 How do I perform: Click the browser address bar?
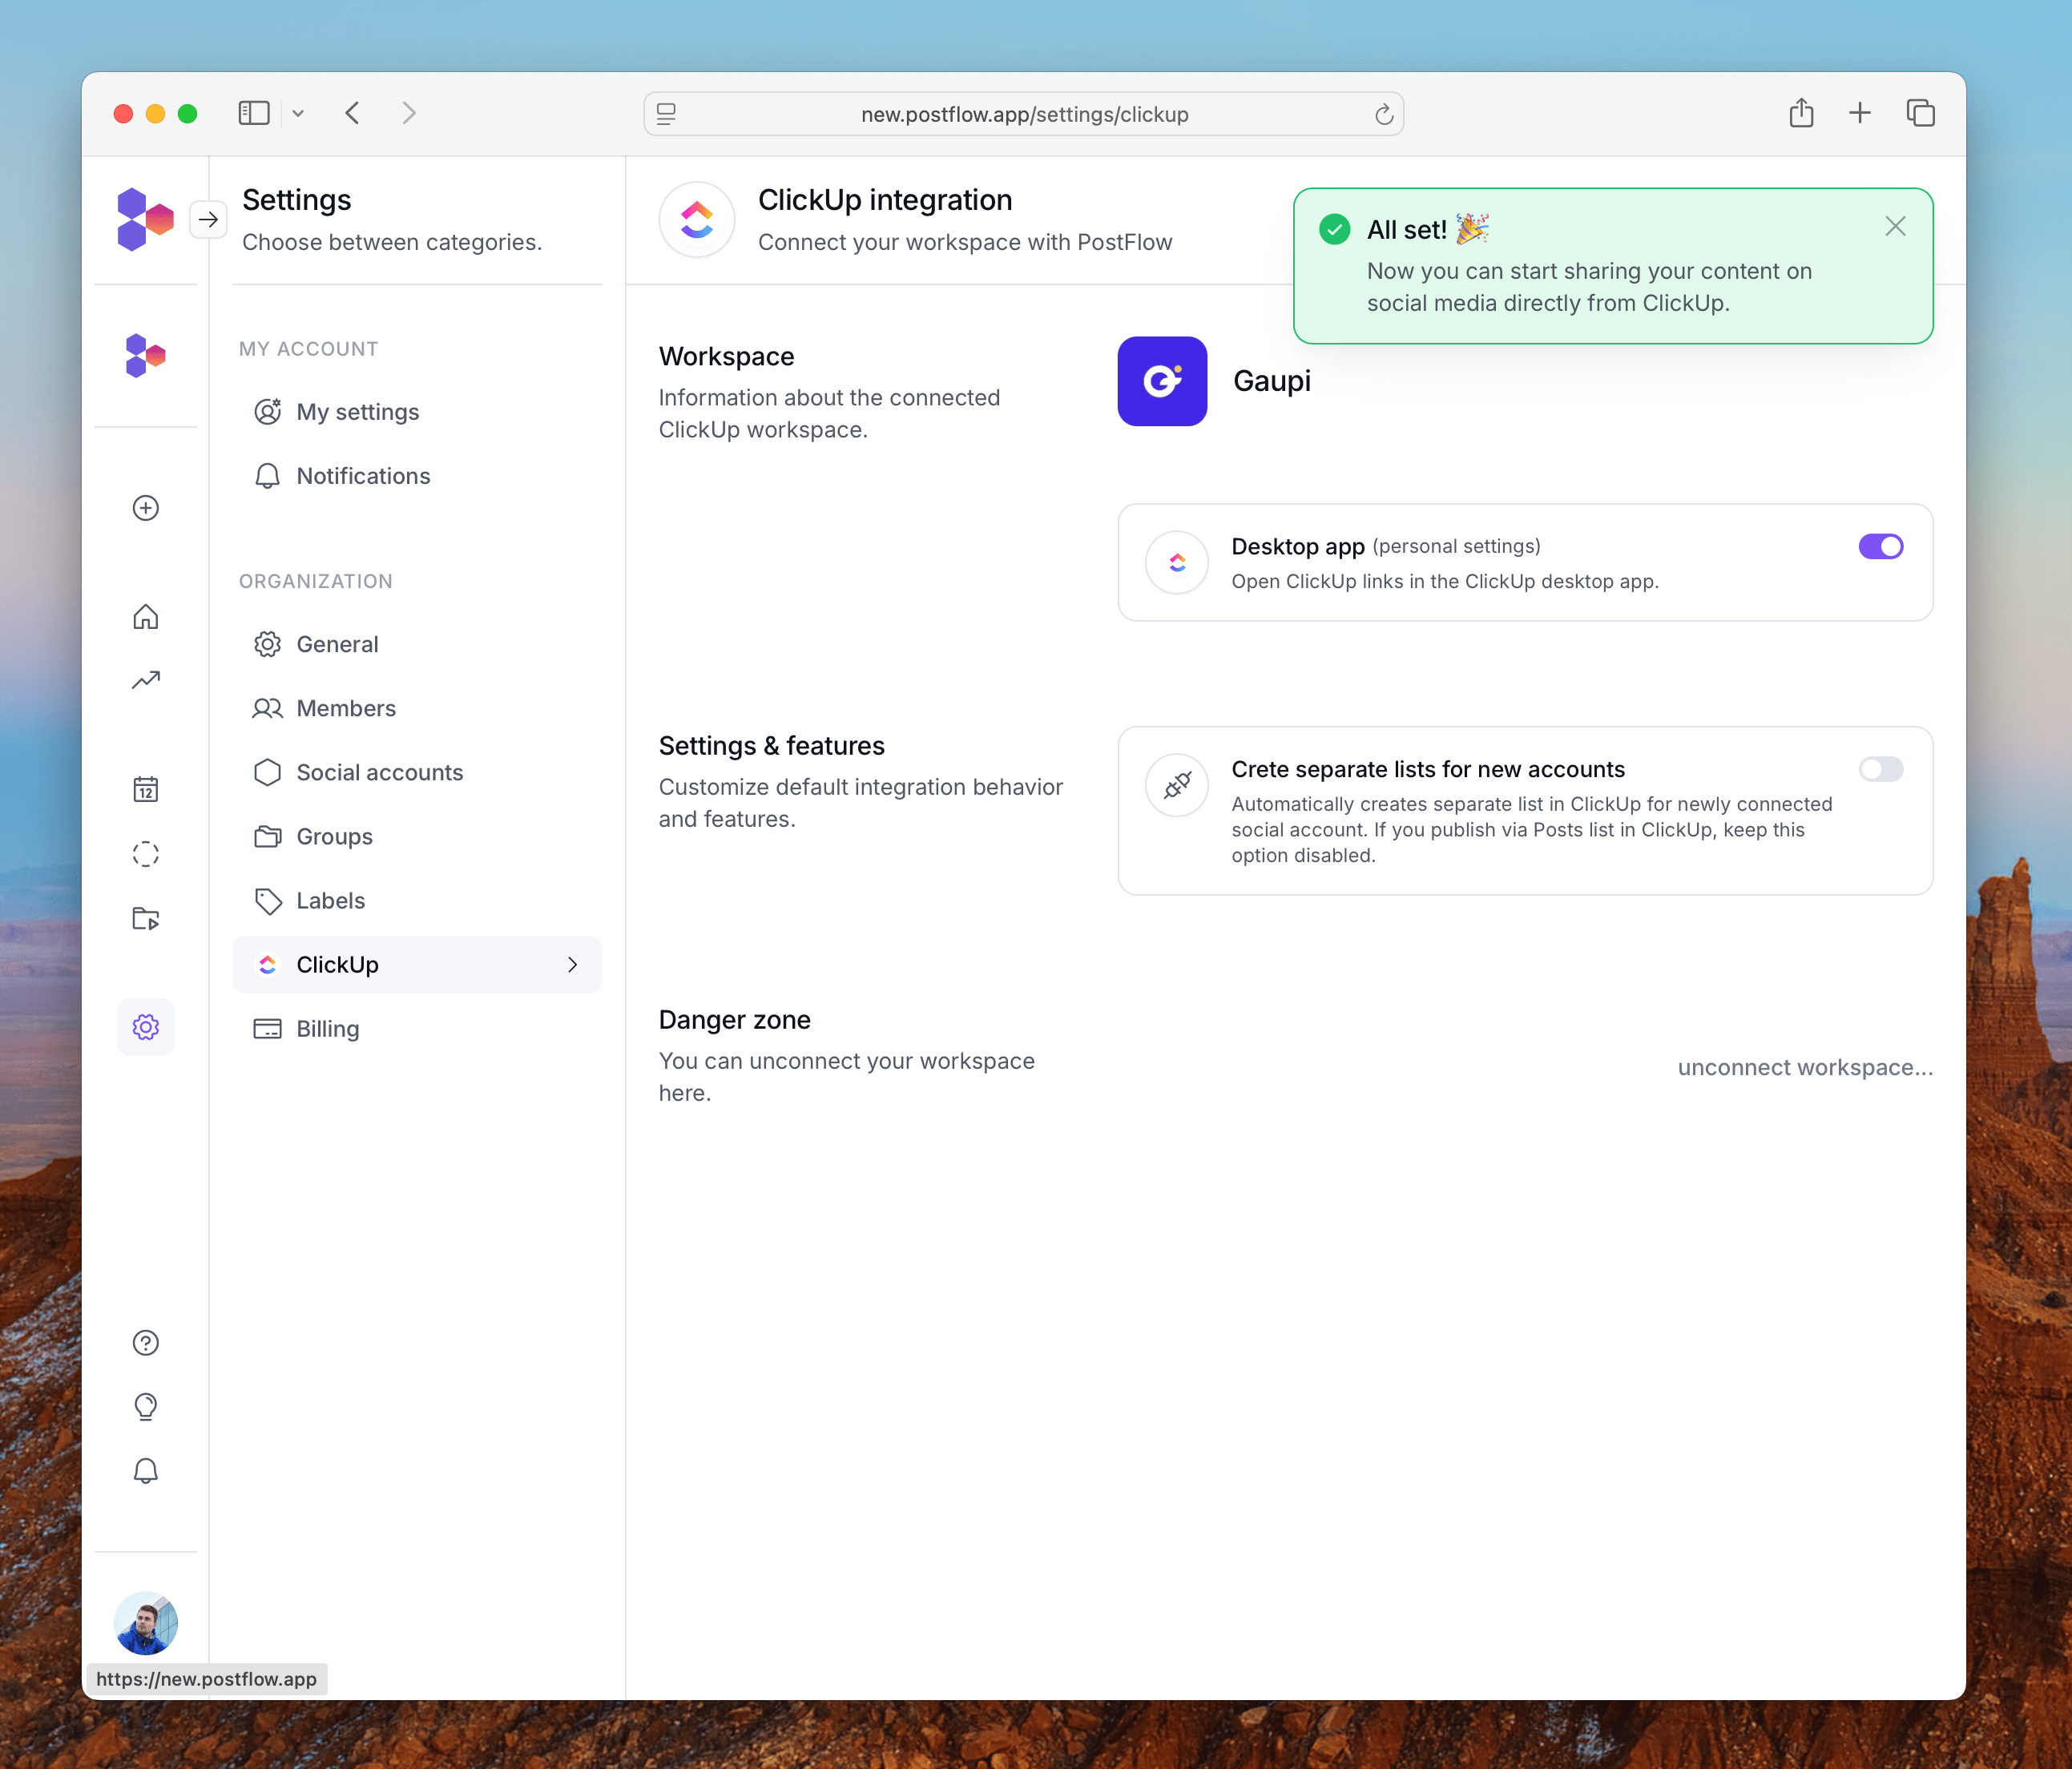coord(1024,114)
